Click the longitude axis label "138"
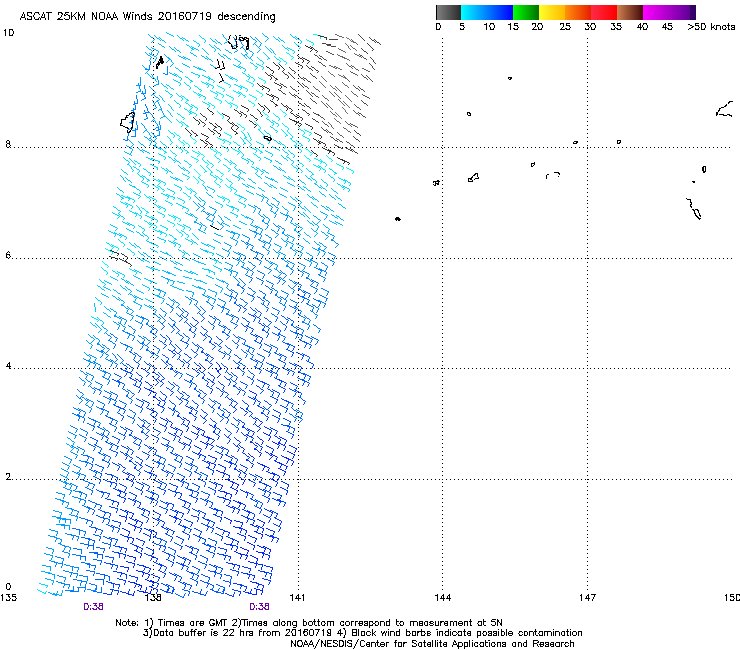Viewport: 740px width, 650px height. click(153, 598)
